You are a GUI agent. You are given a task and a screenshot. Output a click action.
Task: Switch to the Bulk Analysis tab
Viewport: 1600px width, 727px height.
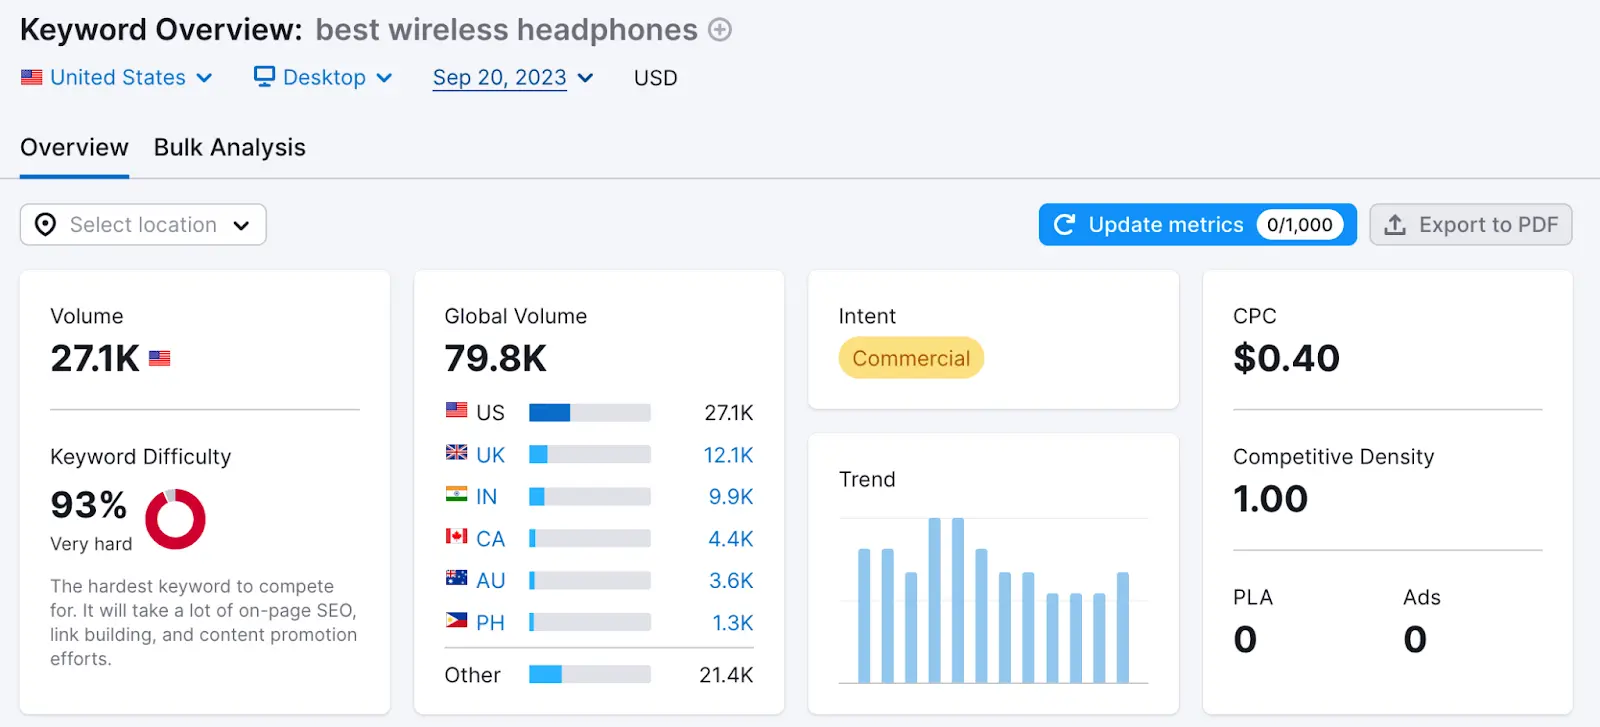coord(229,147)
